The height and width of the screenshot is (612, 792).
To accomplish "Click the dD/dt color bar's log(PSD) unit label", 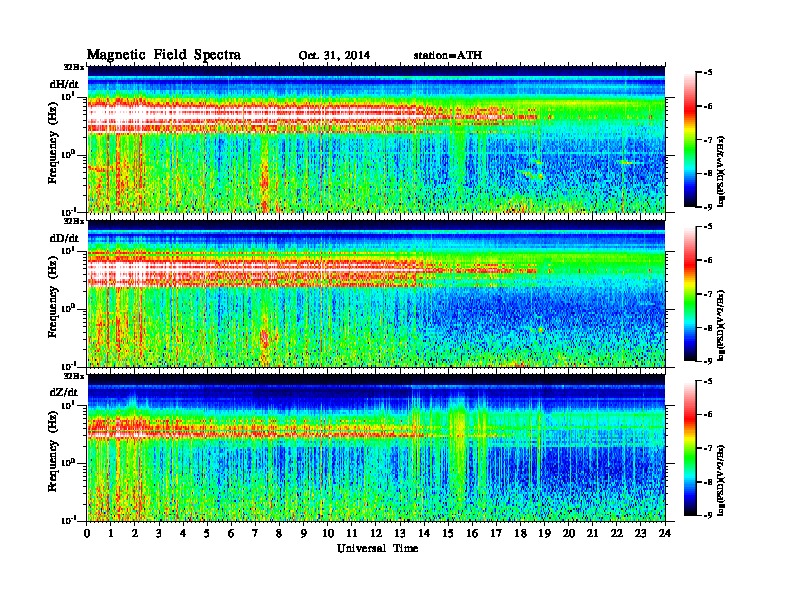I will click(723, 325).
